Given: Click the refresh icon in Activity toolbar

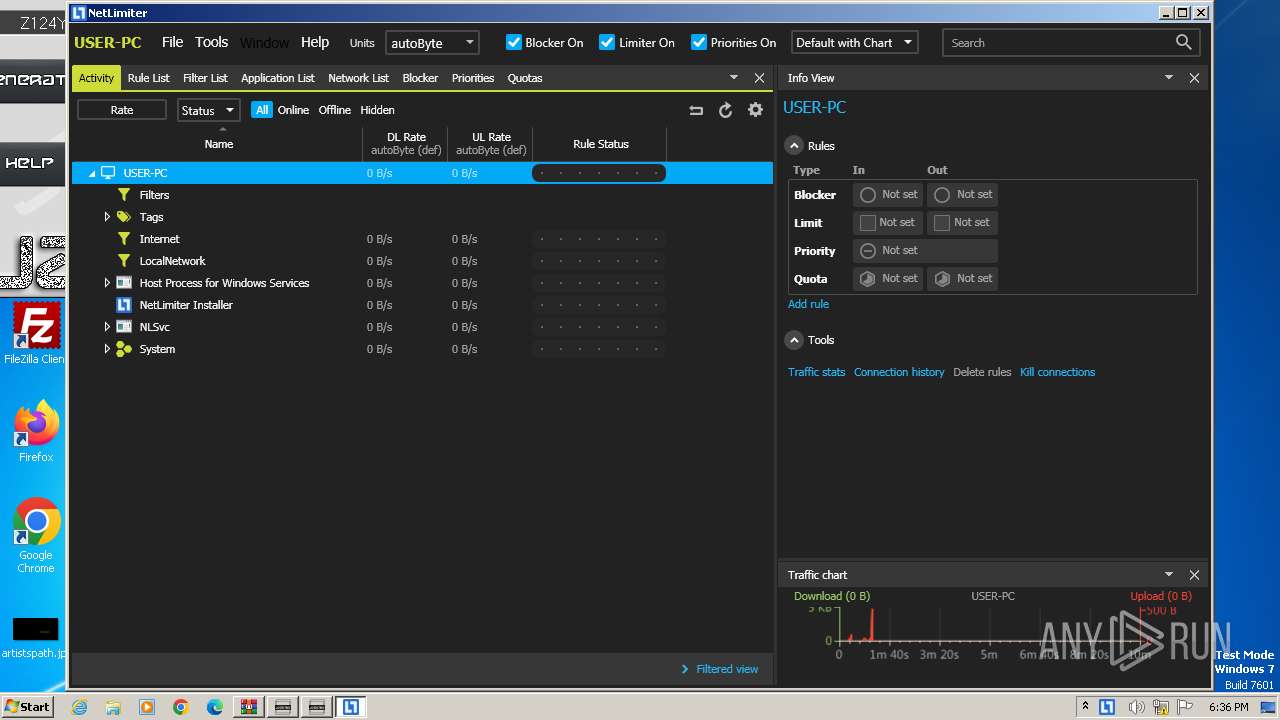Looking at the screenshot, I should coord(726,110).
